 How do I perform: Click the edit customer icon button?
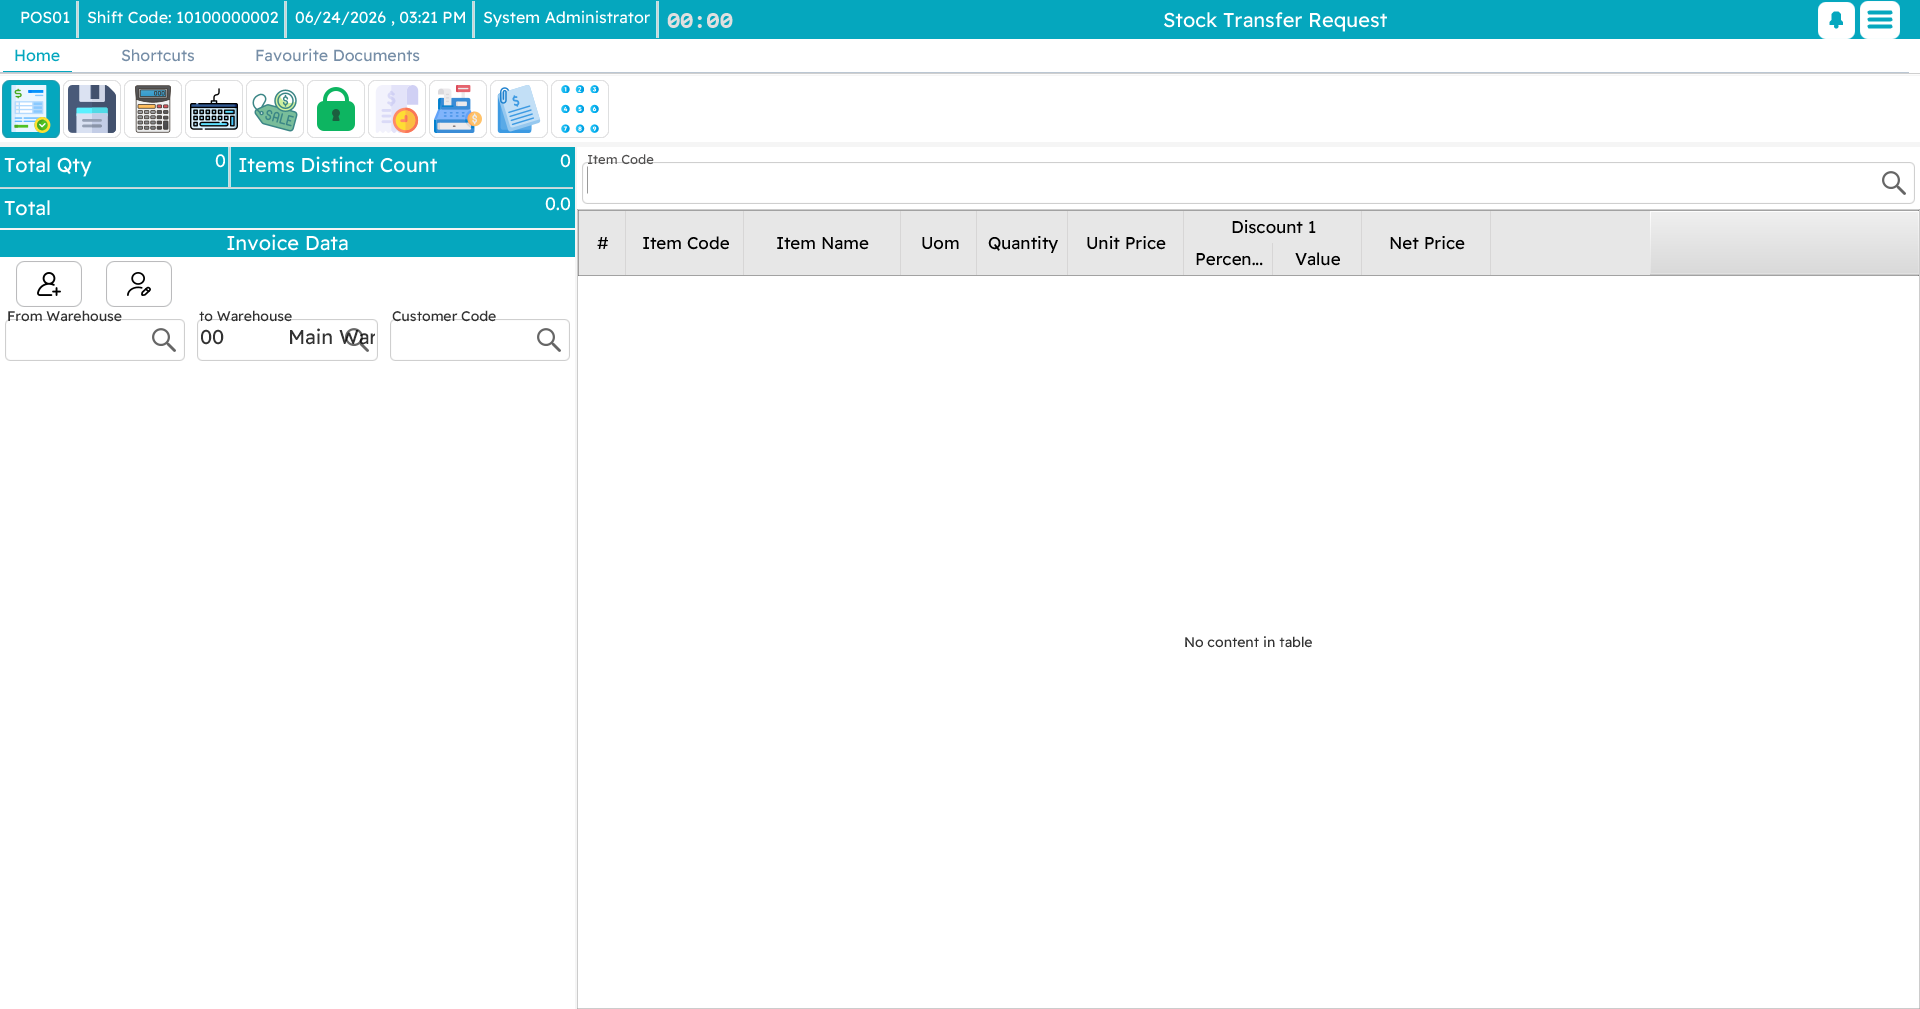[139, 285]
